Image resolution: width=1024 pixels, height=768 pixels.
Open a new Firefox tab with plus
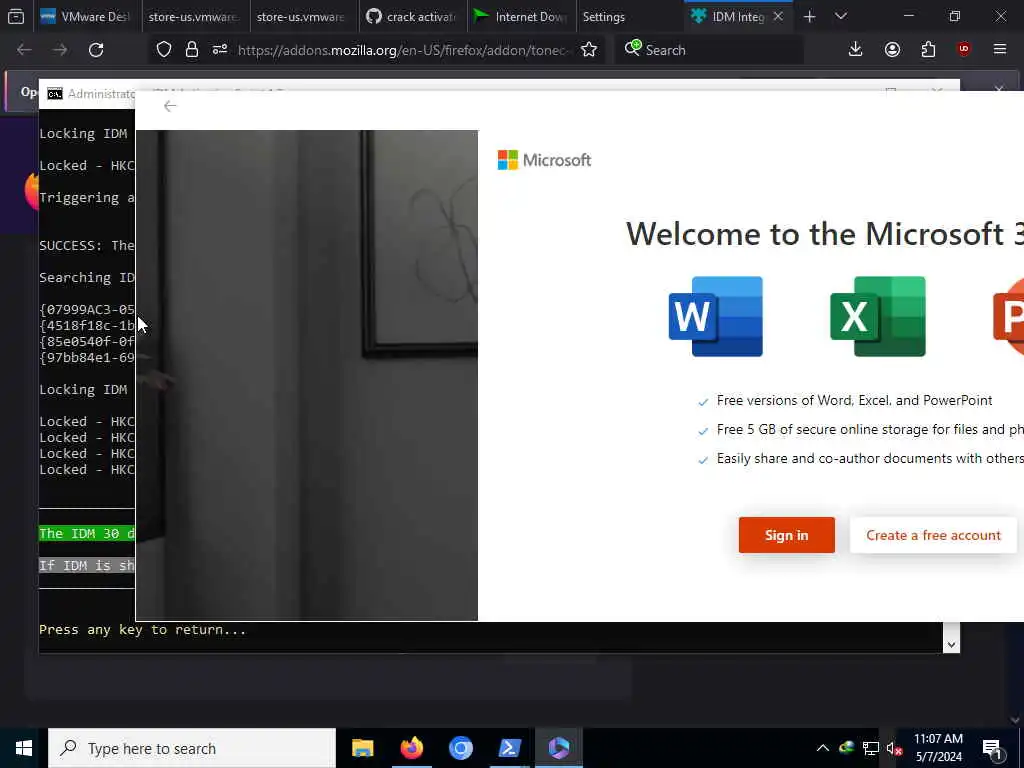pos(810,17)
